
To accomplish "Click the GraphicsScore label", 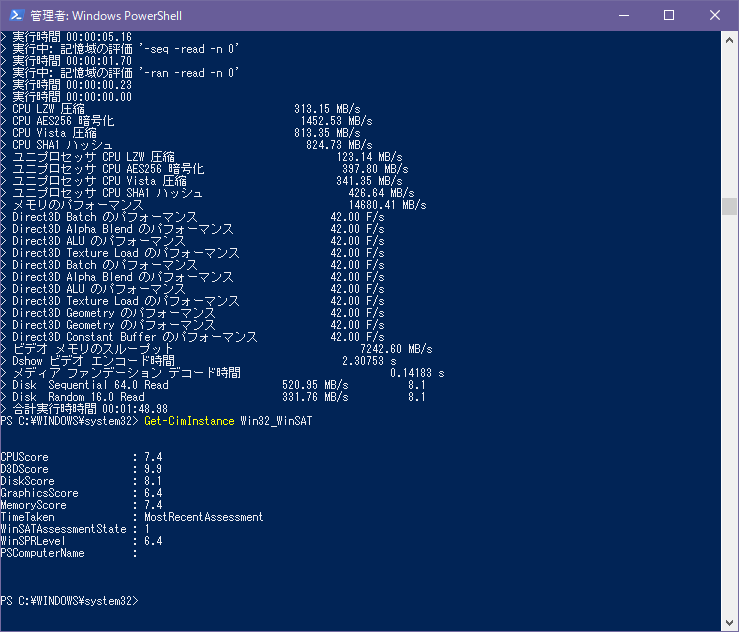I will tap(40, 493).
